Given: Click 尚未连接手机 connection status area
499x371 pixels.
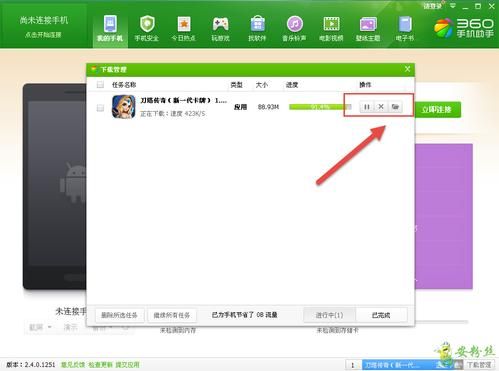Looking at the screenshot, I should pyautogui.click(x=43, y=26).
